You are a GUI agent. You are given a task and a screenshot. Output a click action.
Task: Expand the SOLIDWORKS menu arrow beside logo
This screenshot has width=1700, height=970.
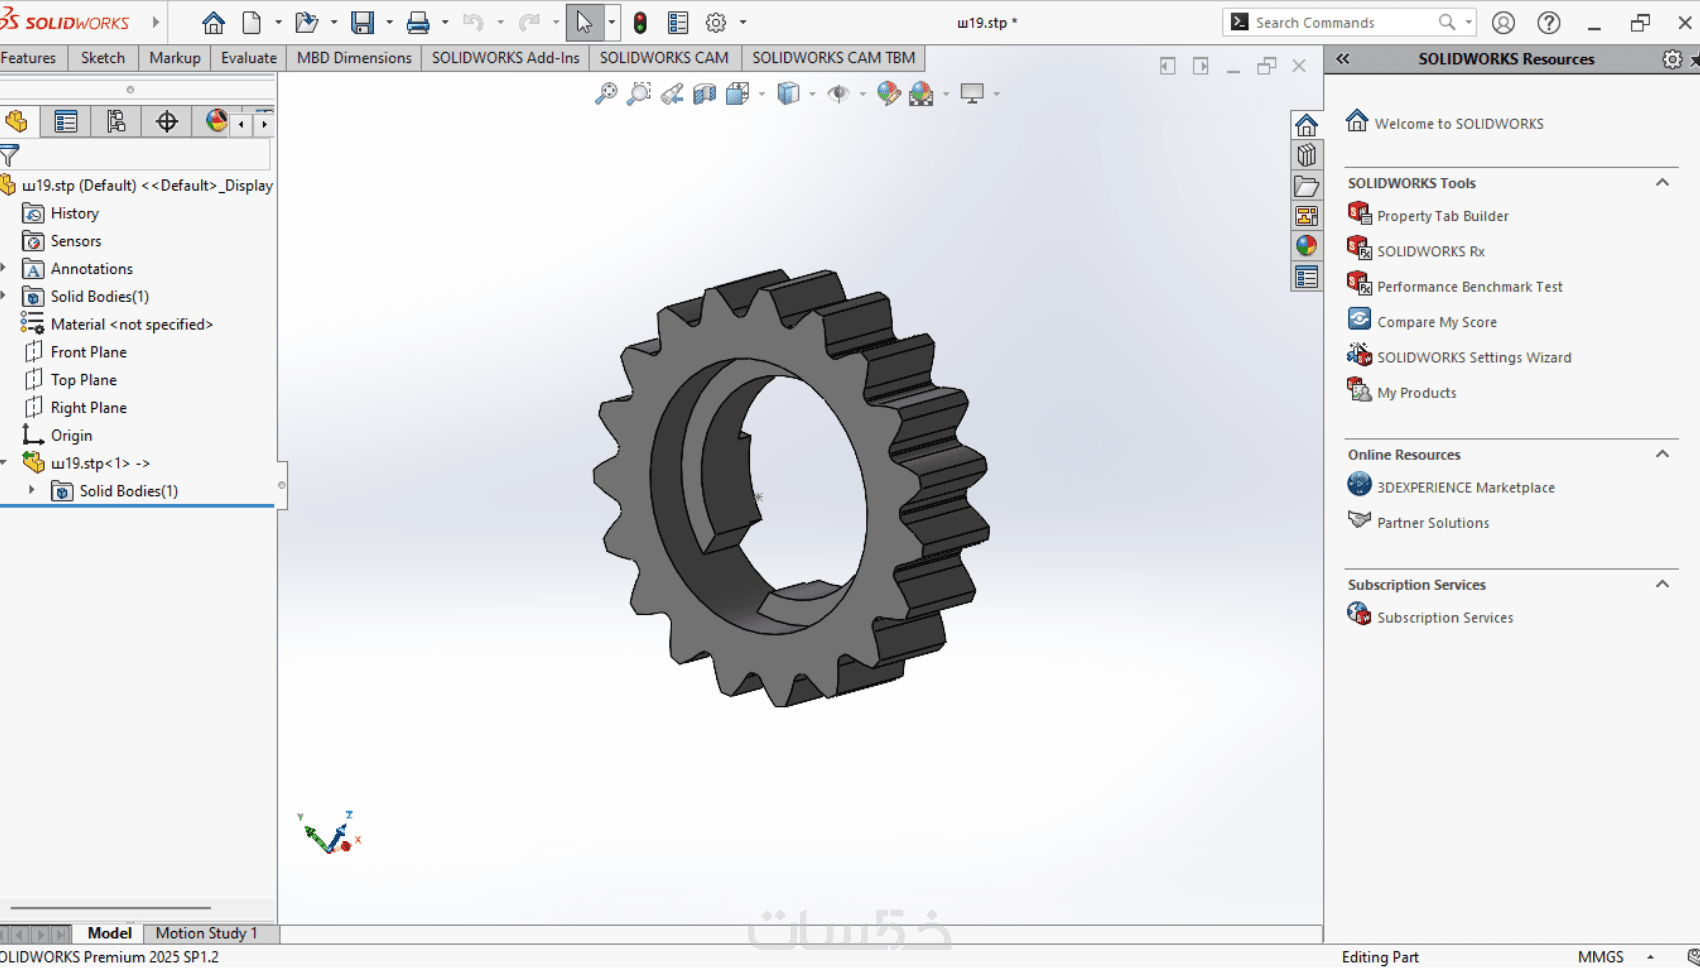156,22
